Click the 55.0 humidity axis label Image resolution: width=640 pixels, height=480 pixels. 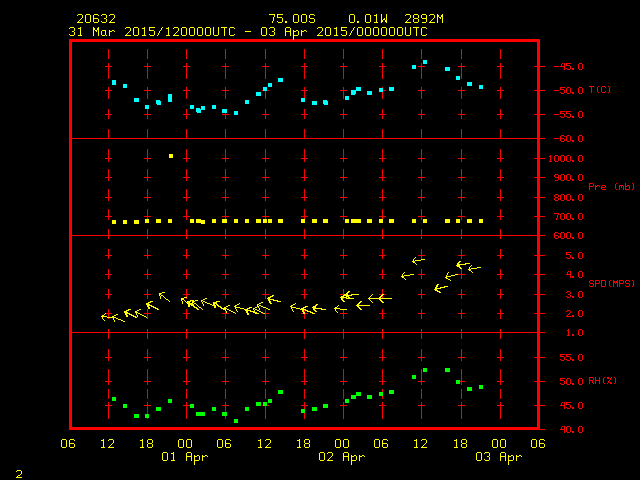(571, 358)
